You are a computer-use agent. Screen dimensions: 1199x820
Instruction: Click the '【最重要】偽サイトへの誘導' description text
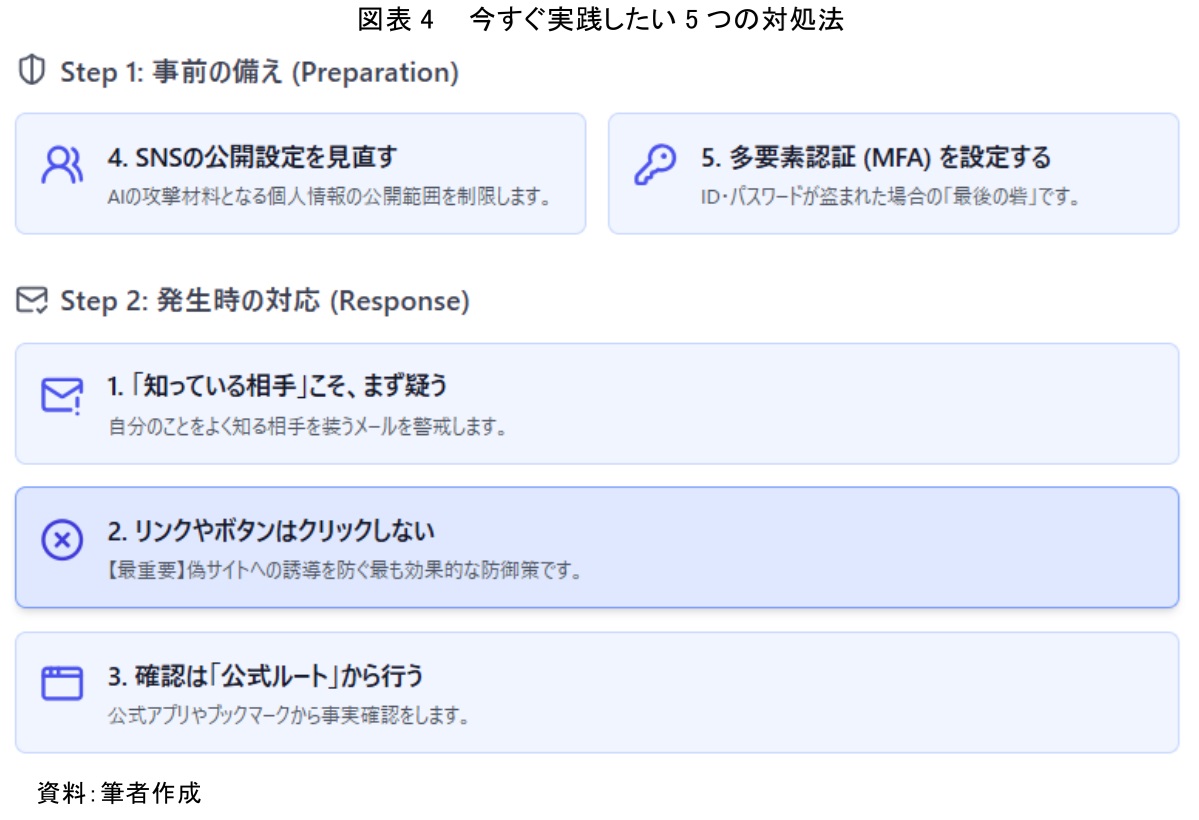point(344,572)
